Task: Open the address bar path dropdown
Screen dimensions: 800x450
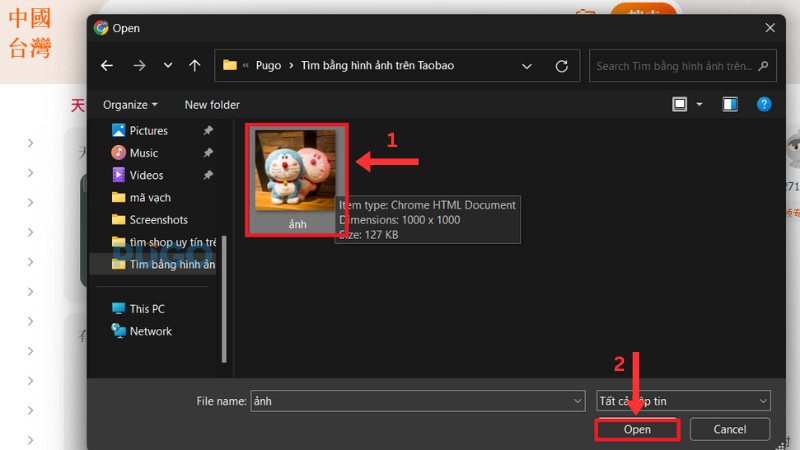Action: 527,66
